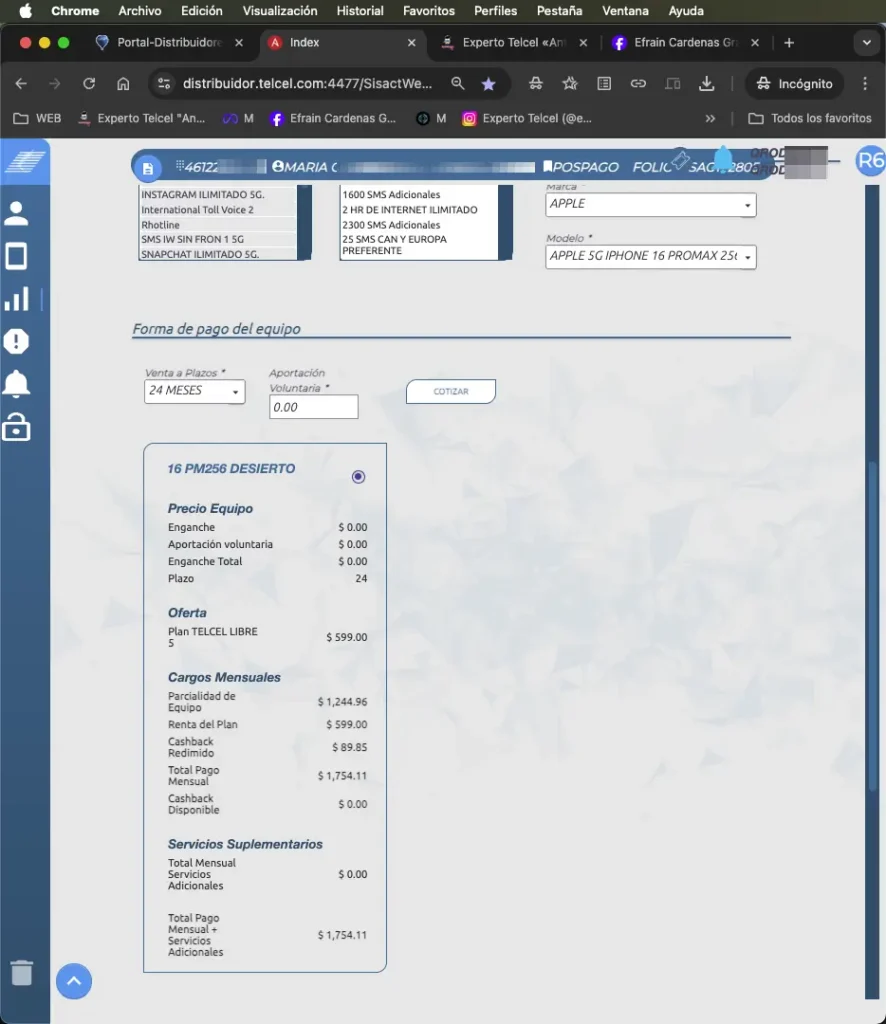Open the bell notifications icon in the sidebar
The height and width of the screenshot is (1024, 886).
coord(16,384)
